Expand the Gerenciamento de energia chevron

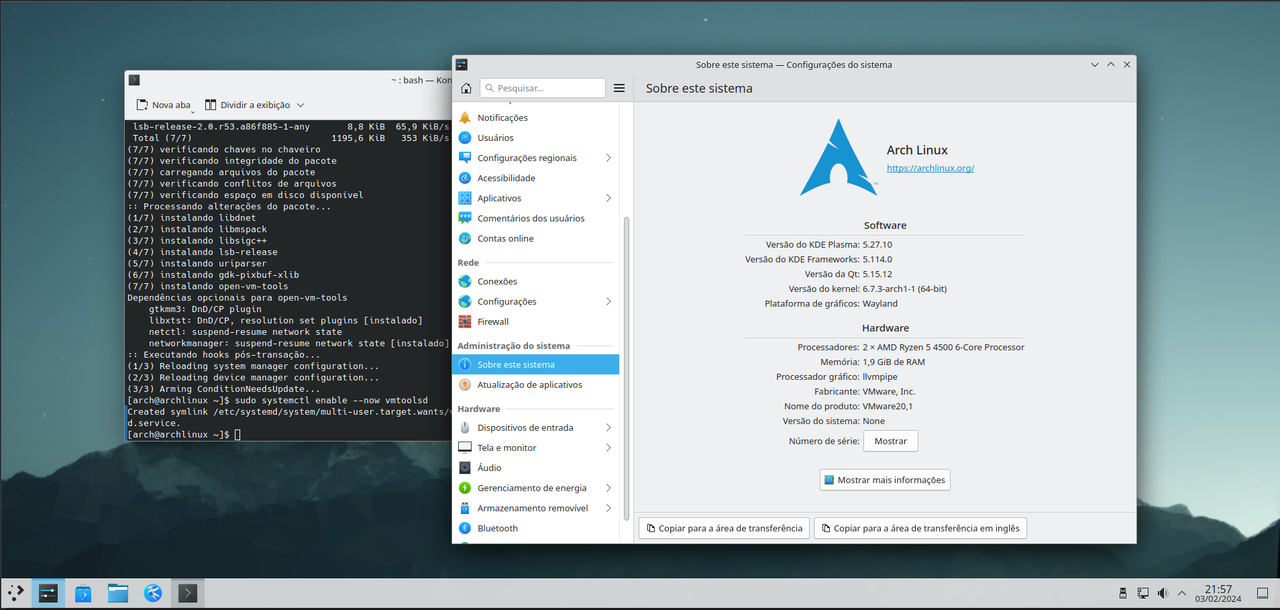tap(608, 488)
